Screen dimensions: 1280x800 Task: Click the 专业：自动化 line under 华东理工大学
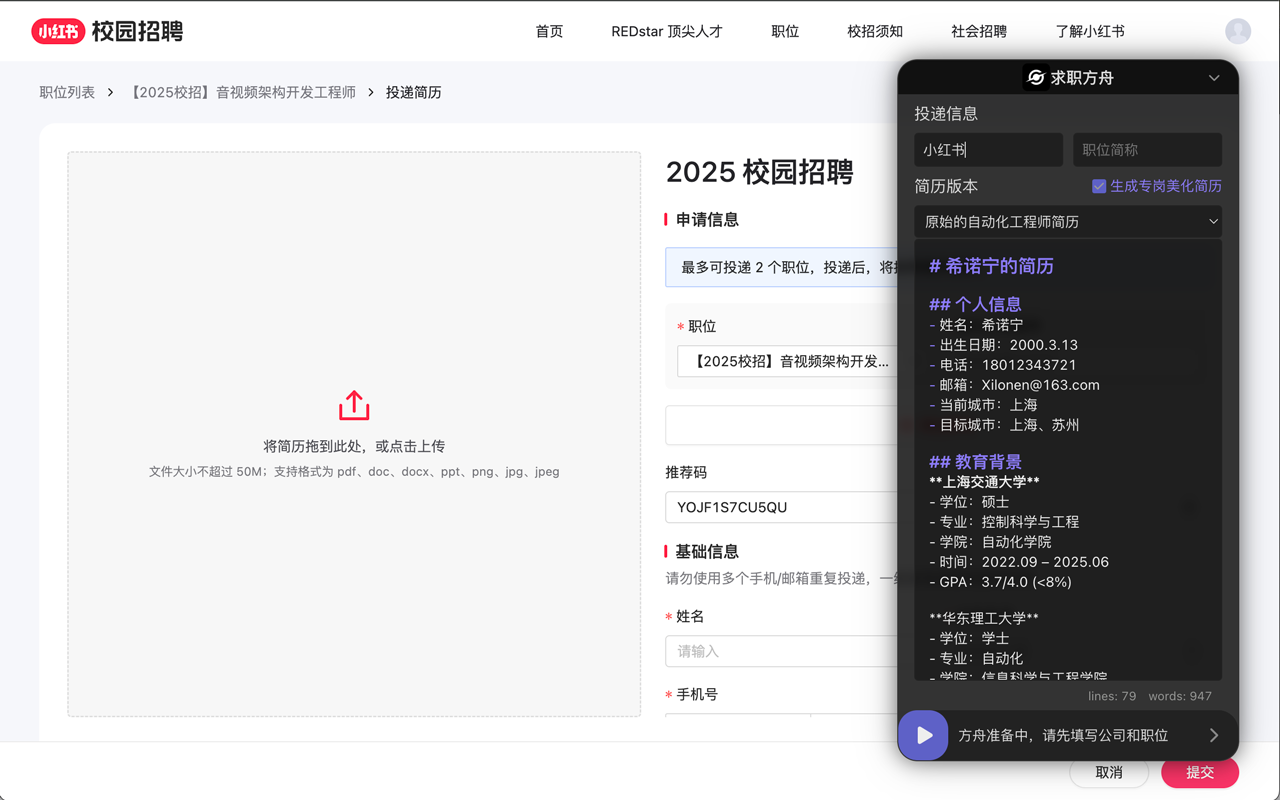[976, 658]
